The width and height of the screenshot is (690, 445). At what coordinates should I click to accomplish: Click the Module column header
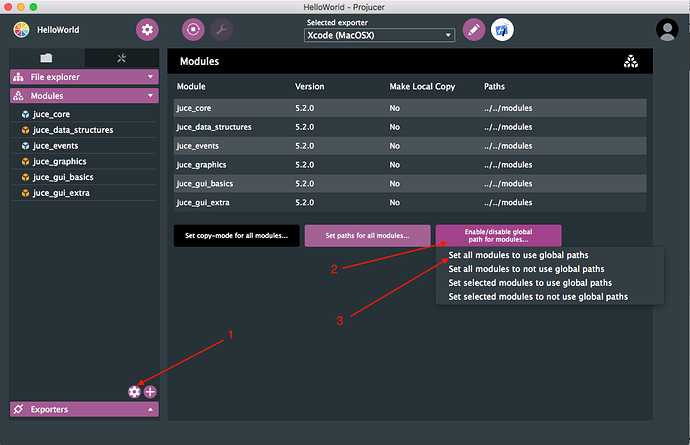pos(191,86)
